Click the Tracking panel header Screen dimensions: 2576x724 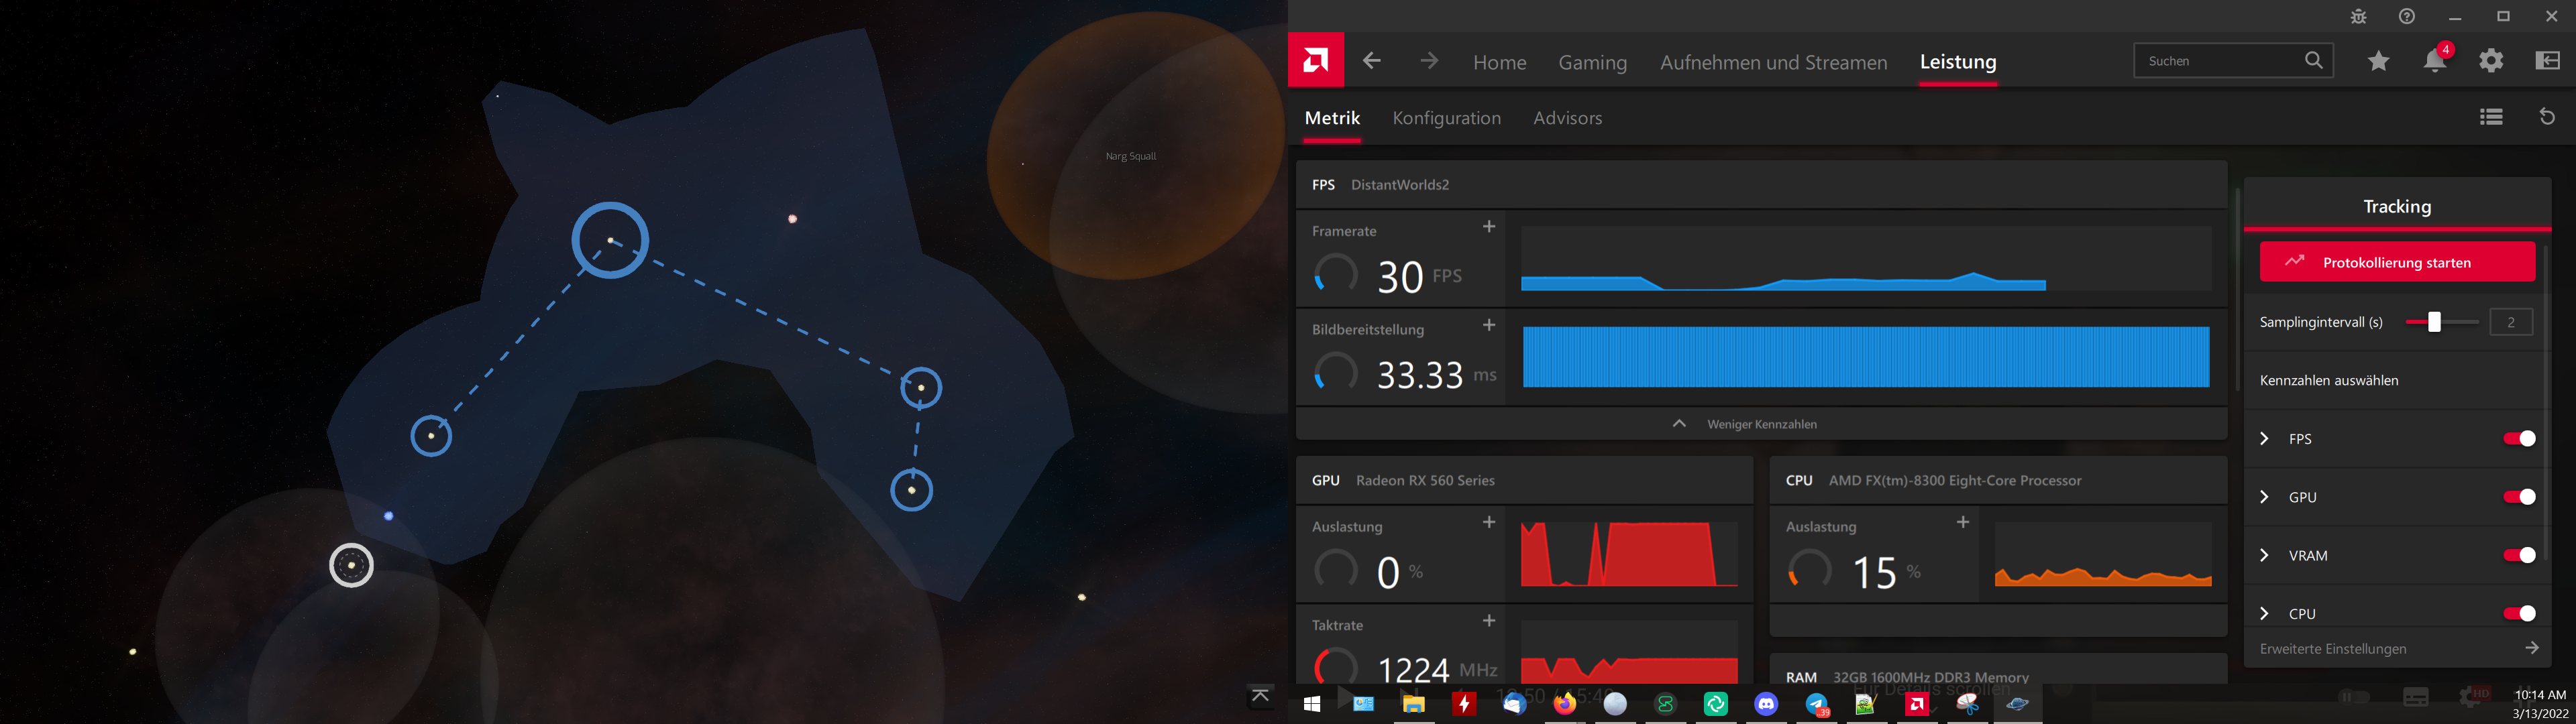tap(2397, 206)
